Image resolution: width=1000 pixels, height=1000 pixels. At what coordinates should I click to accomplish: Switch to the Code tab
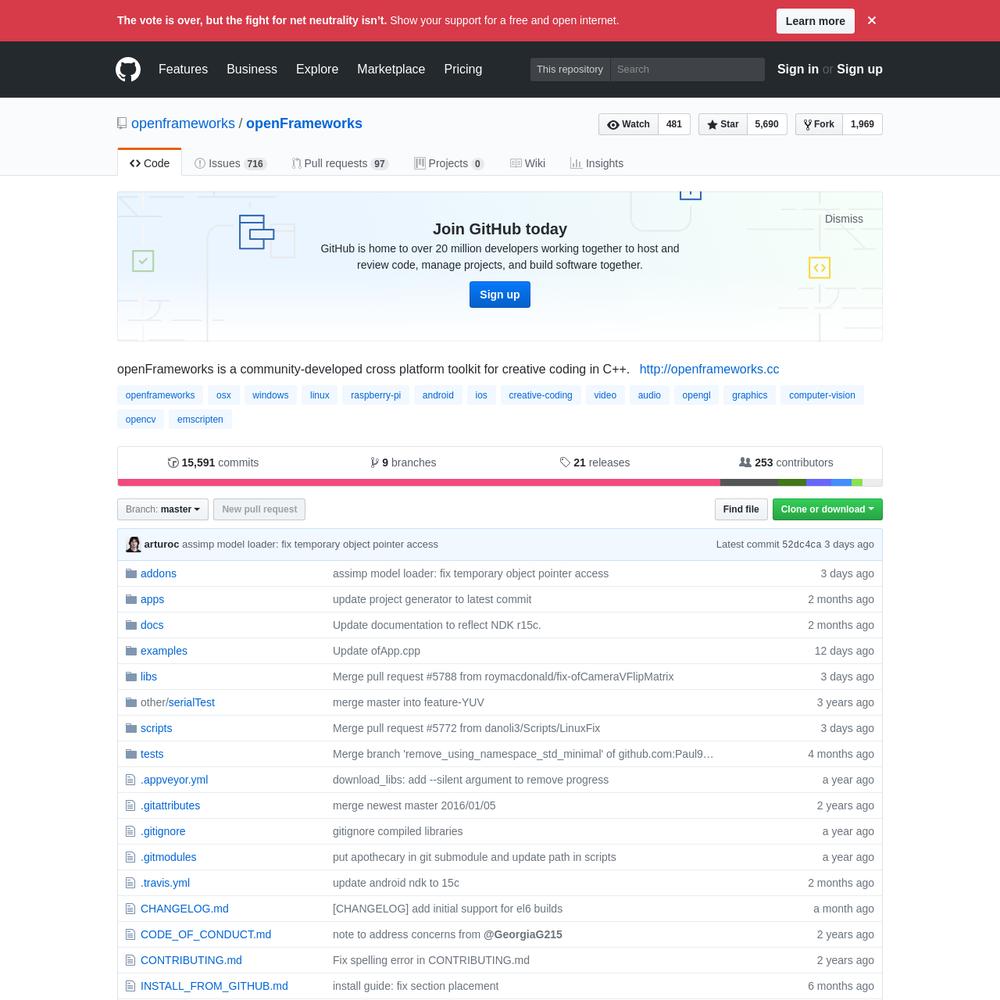coord(150,163)
